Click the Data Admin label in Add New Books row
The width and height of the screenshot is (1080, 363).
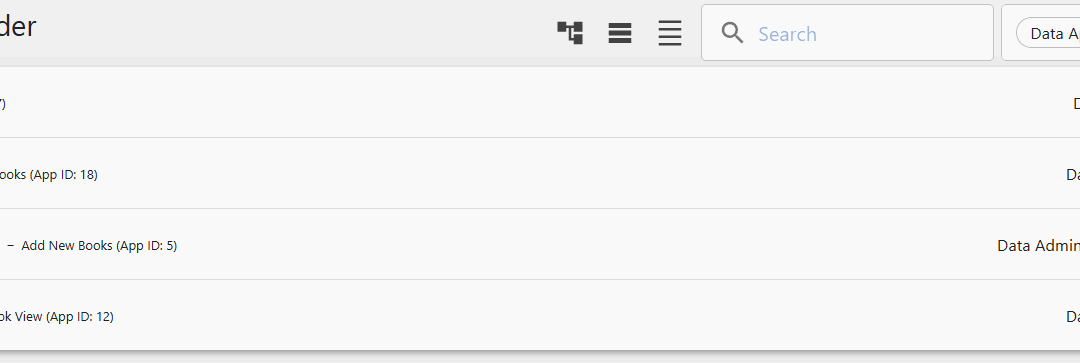pos(1038,245)
